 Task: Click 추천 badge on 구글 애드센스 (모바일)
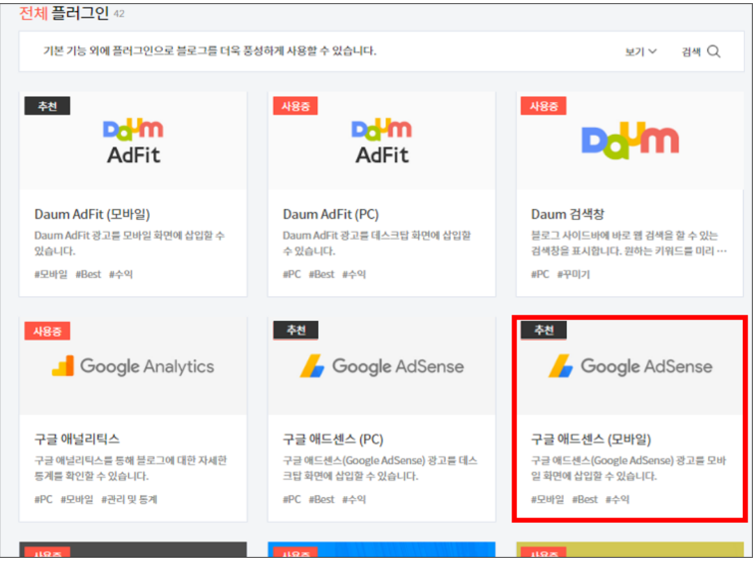coord(544,330)
